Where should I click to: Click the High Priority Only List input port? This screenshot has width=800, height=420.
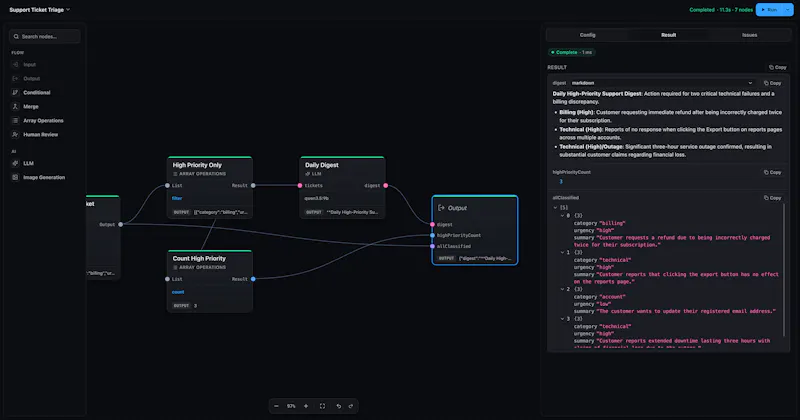click(x=167, y=186)
